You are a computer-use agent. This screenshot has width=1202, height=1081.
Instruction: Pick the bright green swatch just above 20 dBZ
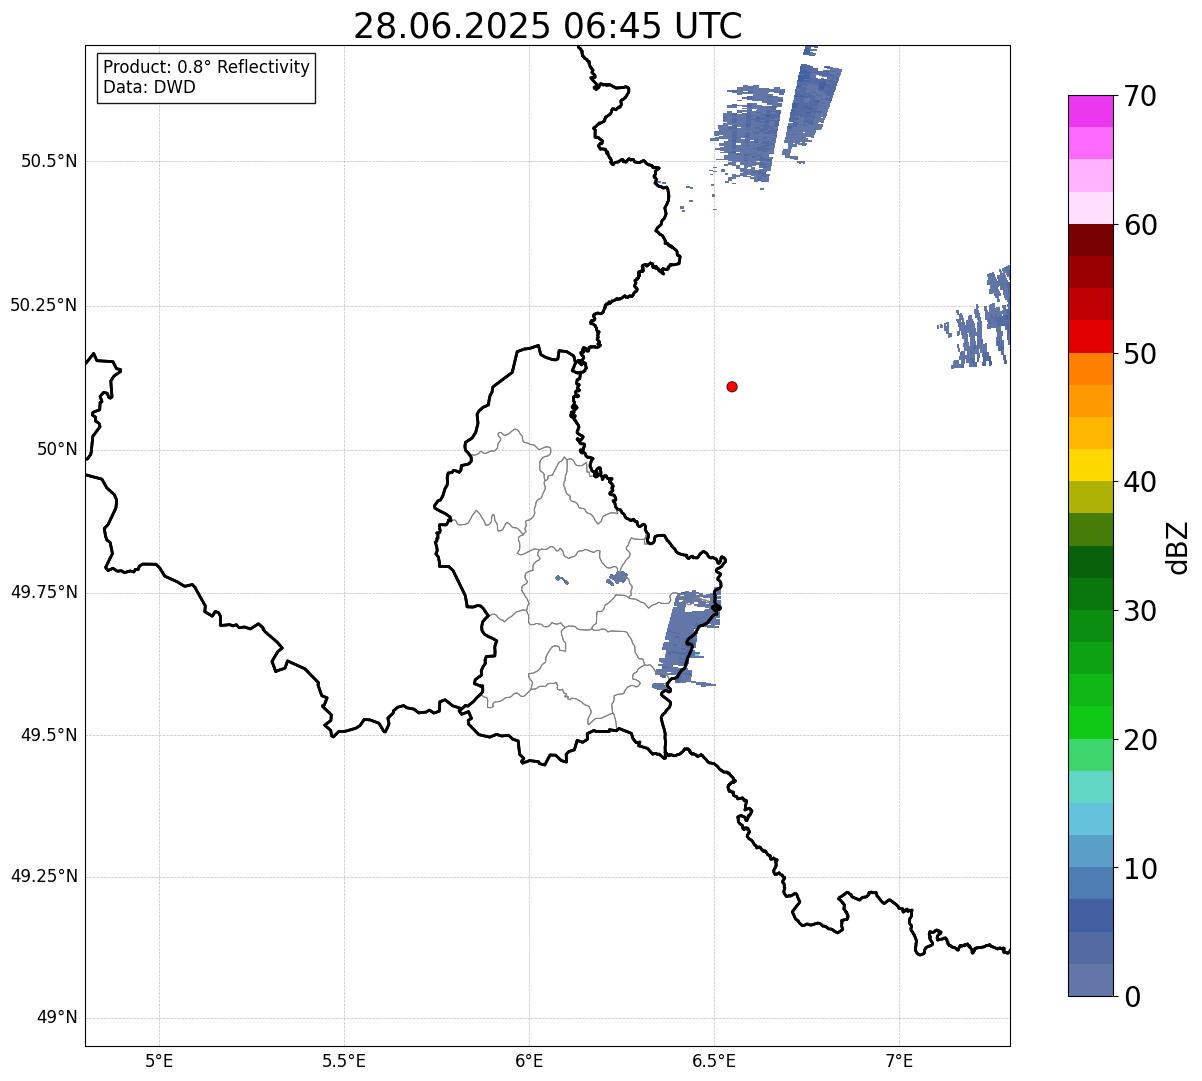click(1091, 723)
